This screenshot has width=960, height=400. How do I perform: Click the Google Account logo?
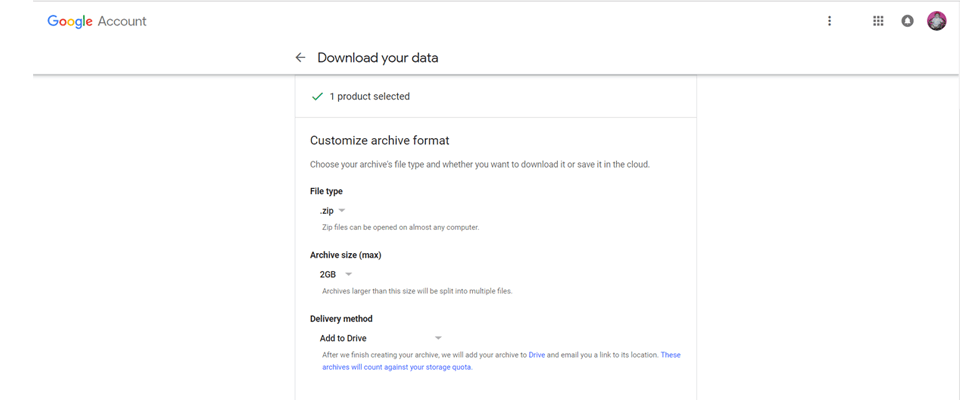coord(97,21)
